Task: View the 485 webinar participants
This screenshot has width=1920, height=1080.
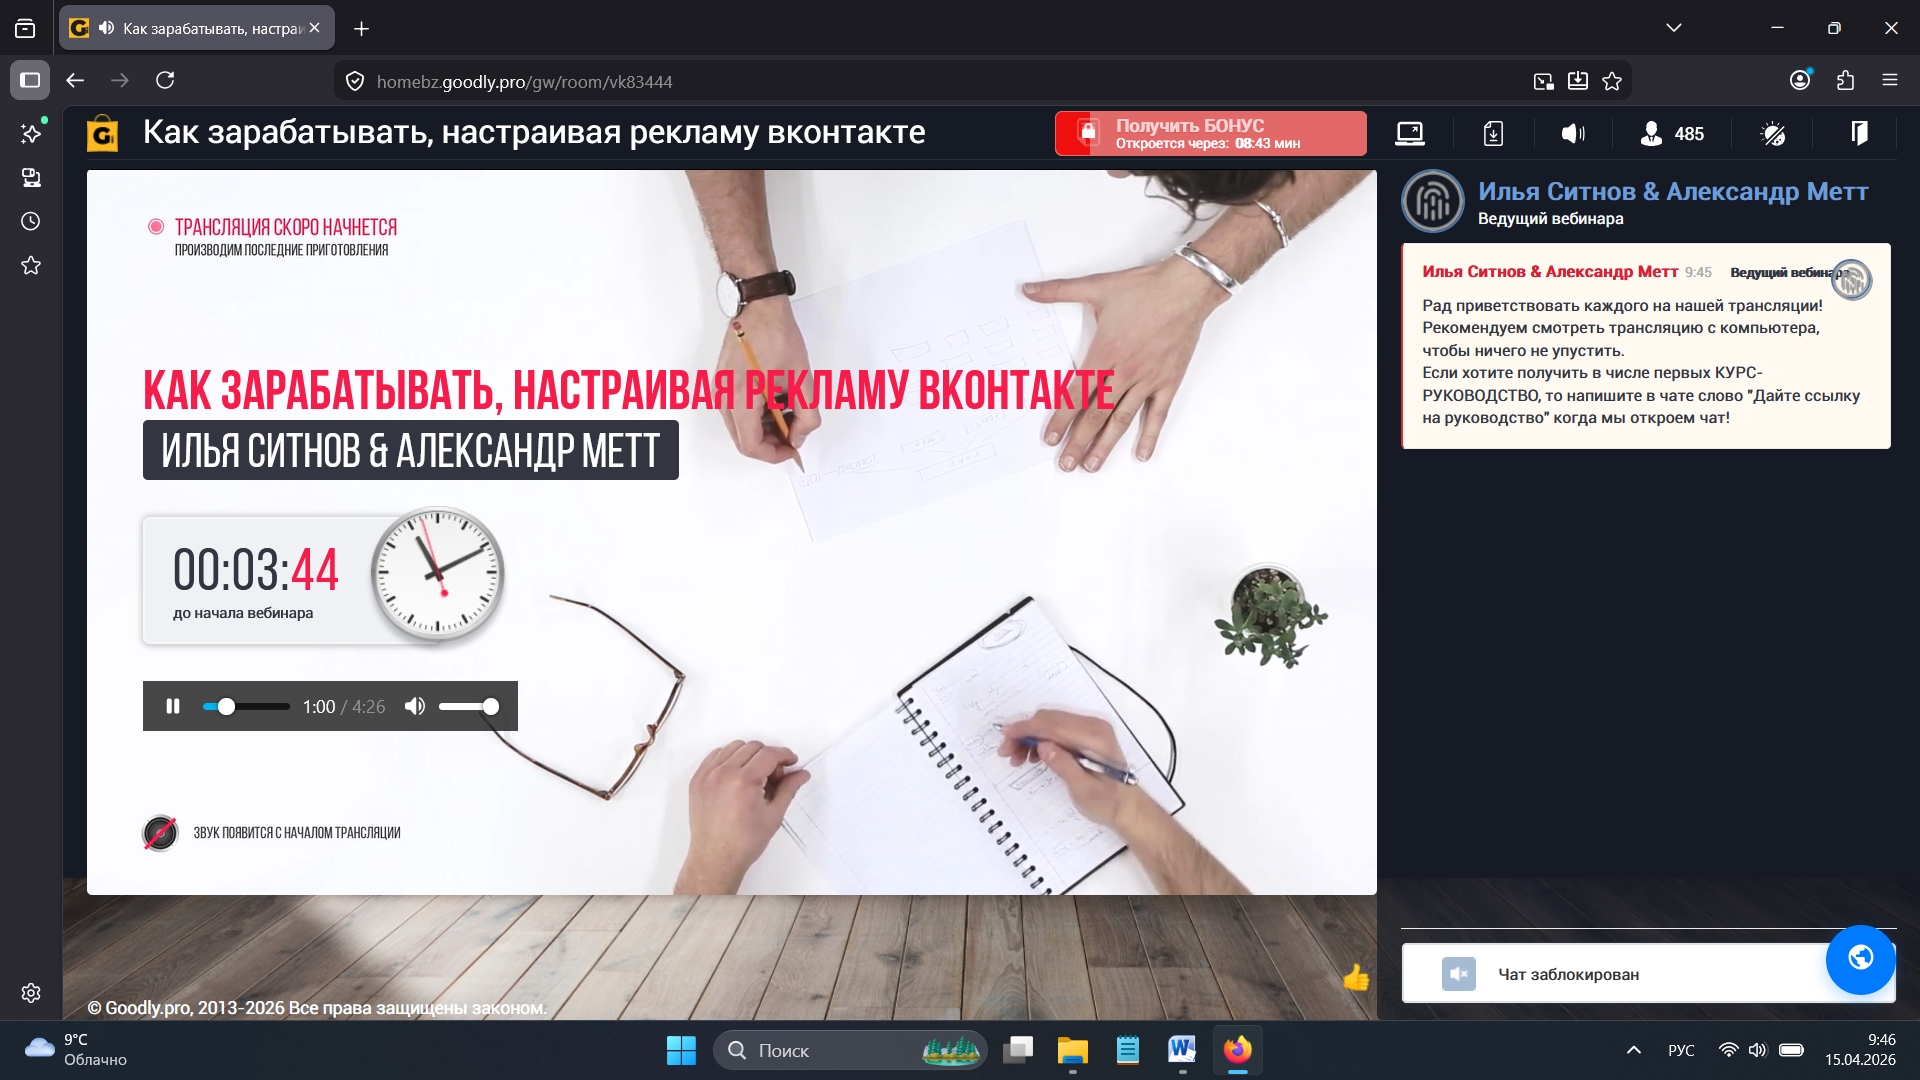Action: click(x=1670, y=133)
